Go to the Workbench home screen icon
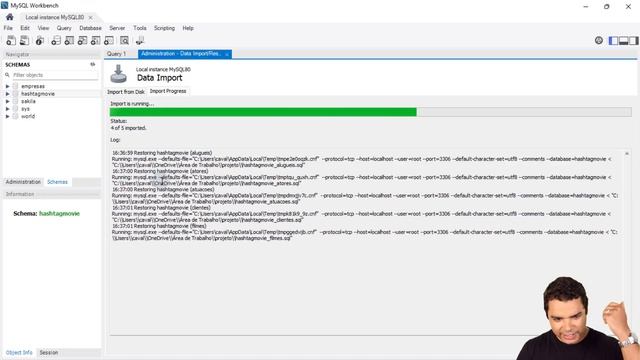640x360 pixels. coord(9,17)
